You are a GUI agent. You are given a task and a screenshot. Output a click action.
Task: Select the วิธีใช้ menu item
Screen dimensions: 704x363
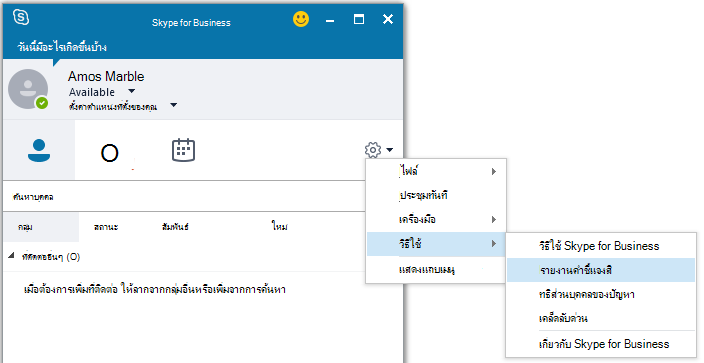pos(436,244)
